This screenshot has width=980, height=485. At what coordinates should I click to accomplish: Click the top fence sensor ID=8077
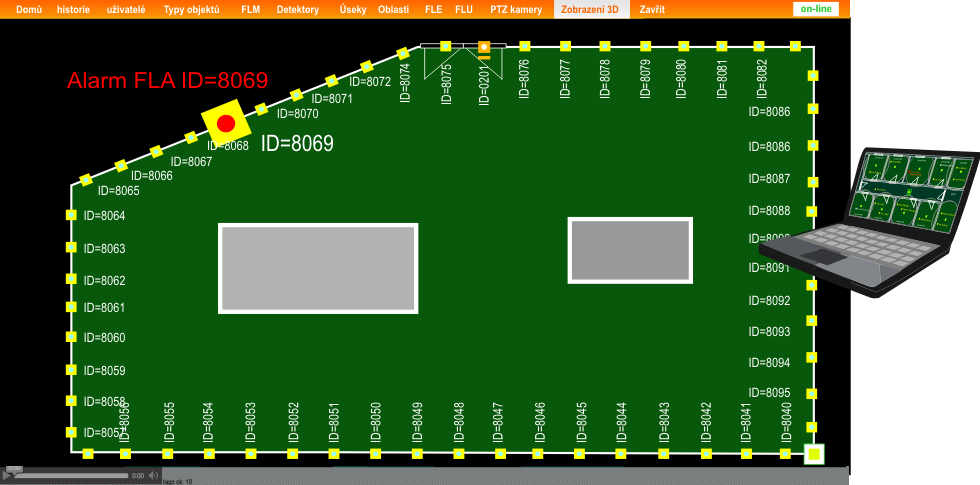pos(566,46)
